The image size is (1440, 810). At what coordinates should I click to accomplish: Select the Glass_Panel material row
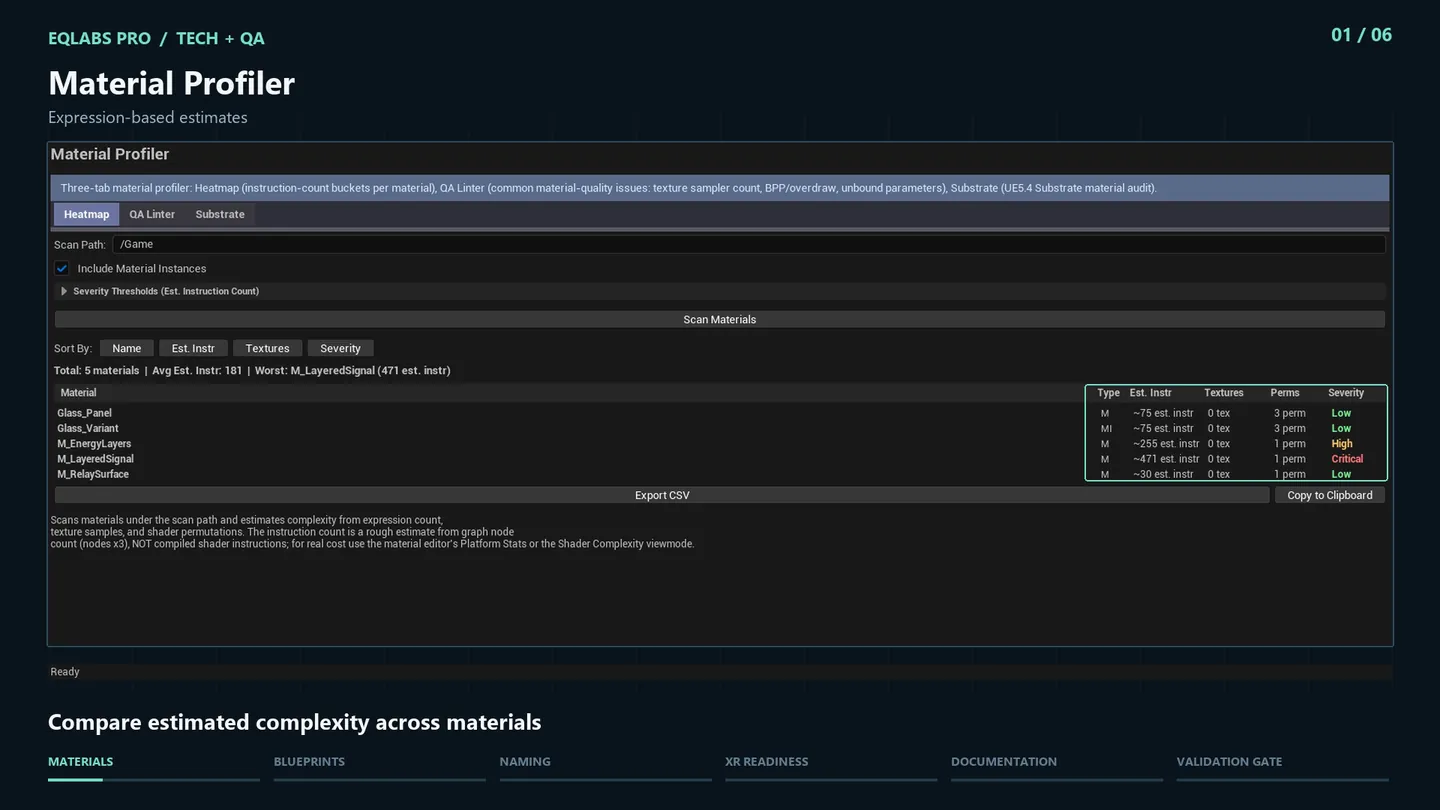720,413
